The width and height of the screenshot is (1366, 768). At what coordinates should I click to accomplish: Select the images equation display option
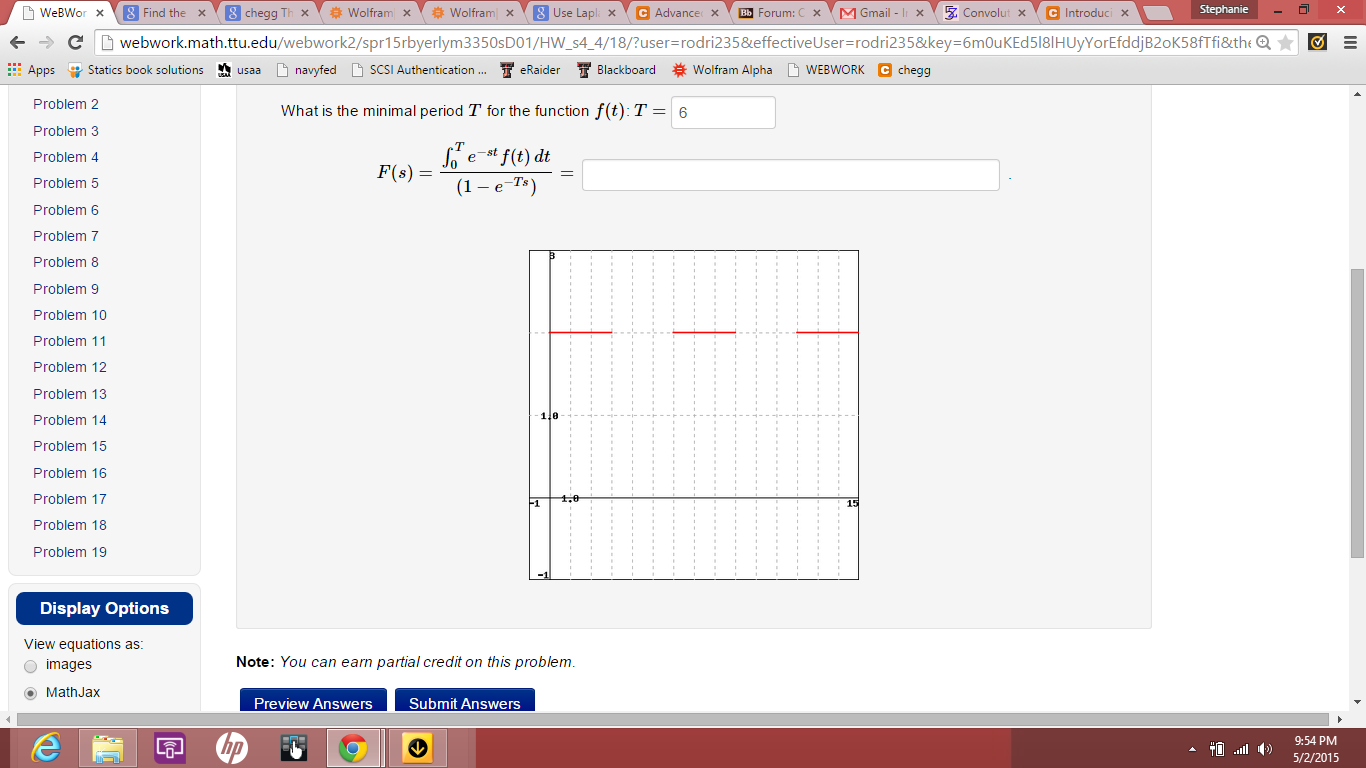pyautogui.click(x=30, y=665)
